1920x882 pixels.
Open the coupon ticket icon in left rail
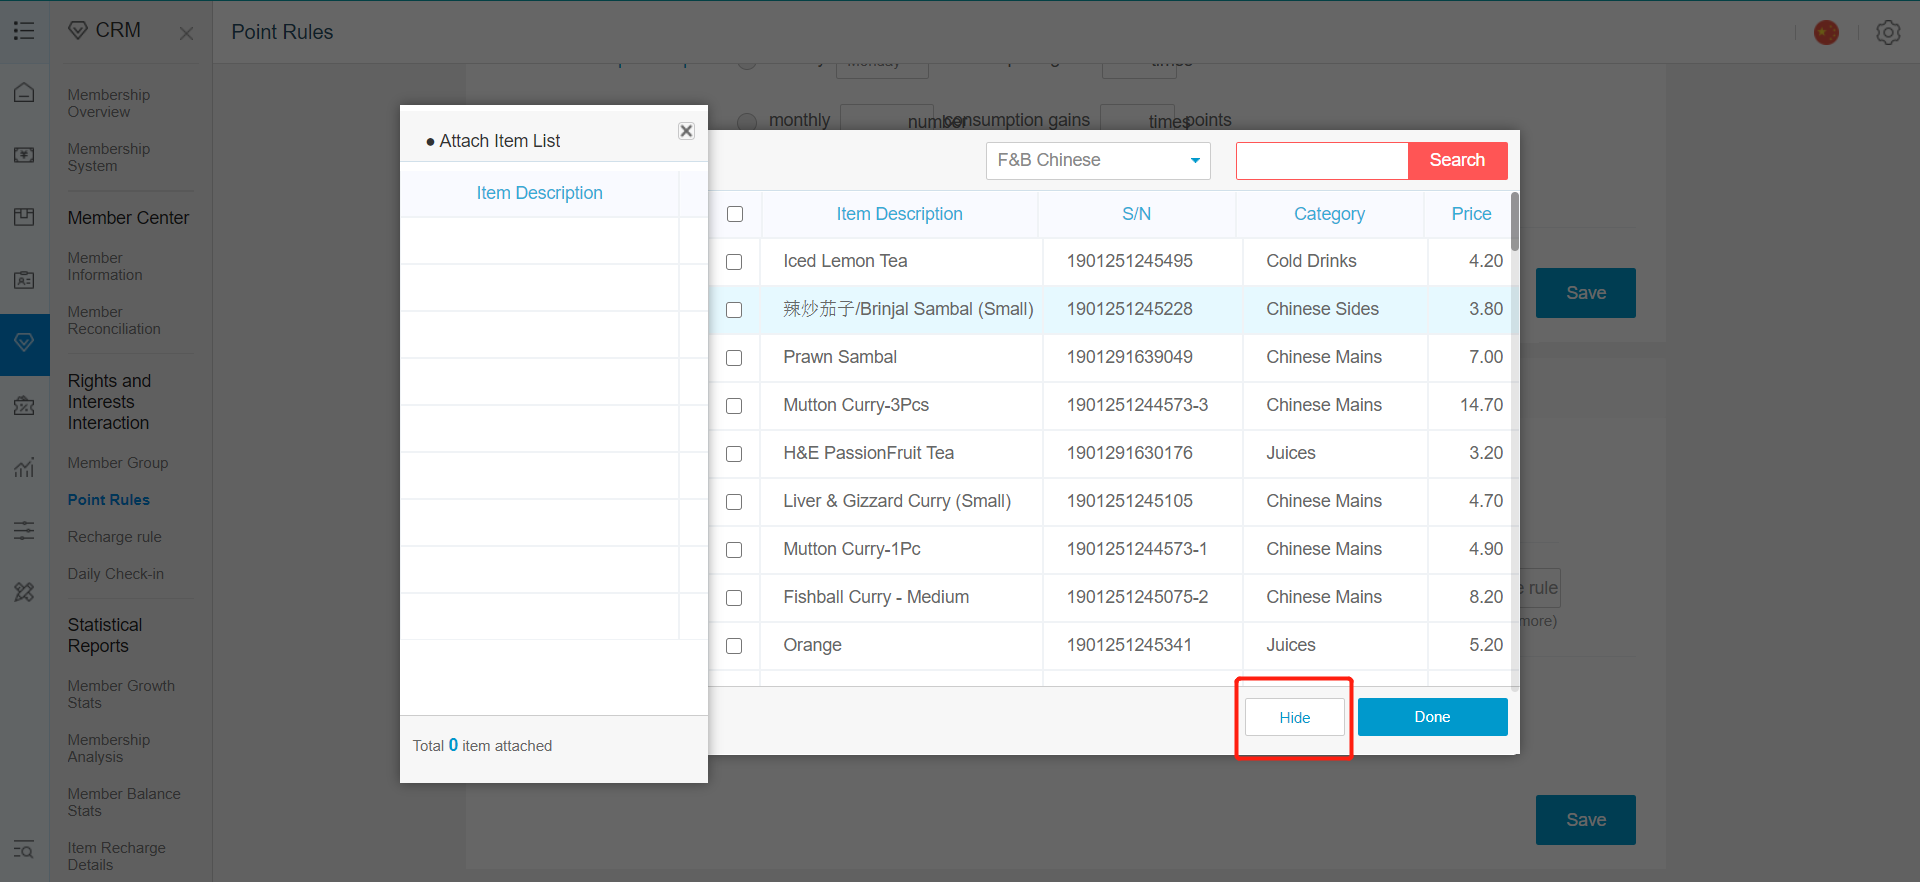(x=24, y=405)
